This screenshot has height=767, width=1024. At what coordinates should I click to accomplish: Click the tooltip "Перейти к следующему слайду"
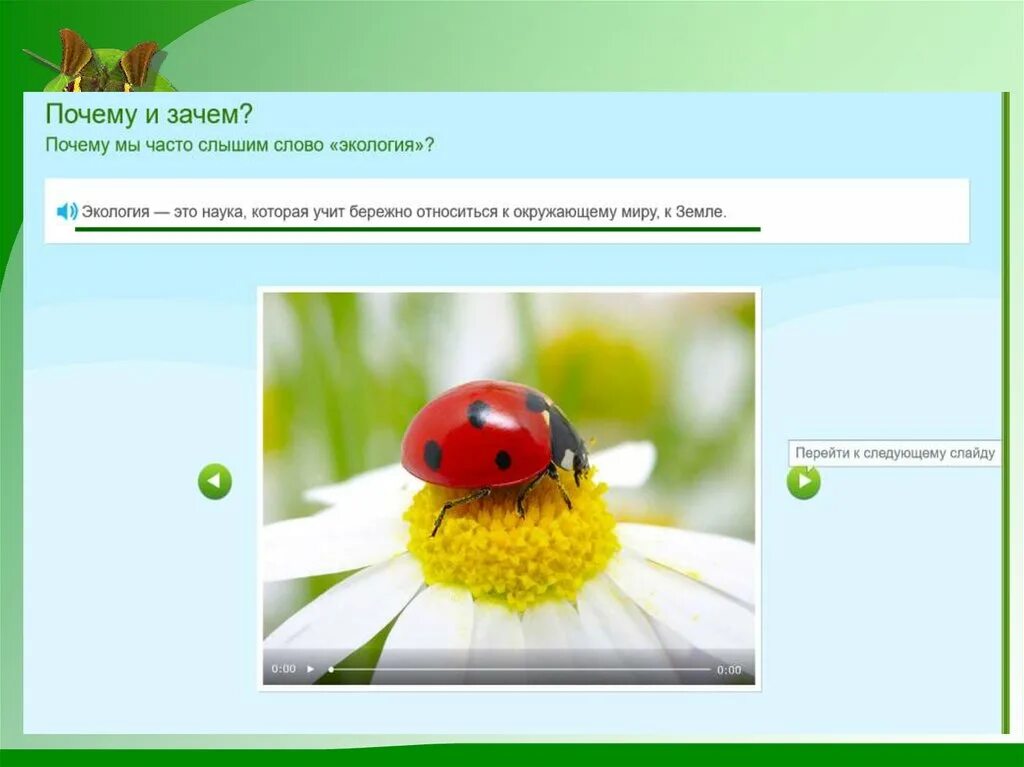pos(894,453)
